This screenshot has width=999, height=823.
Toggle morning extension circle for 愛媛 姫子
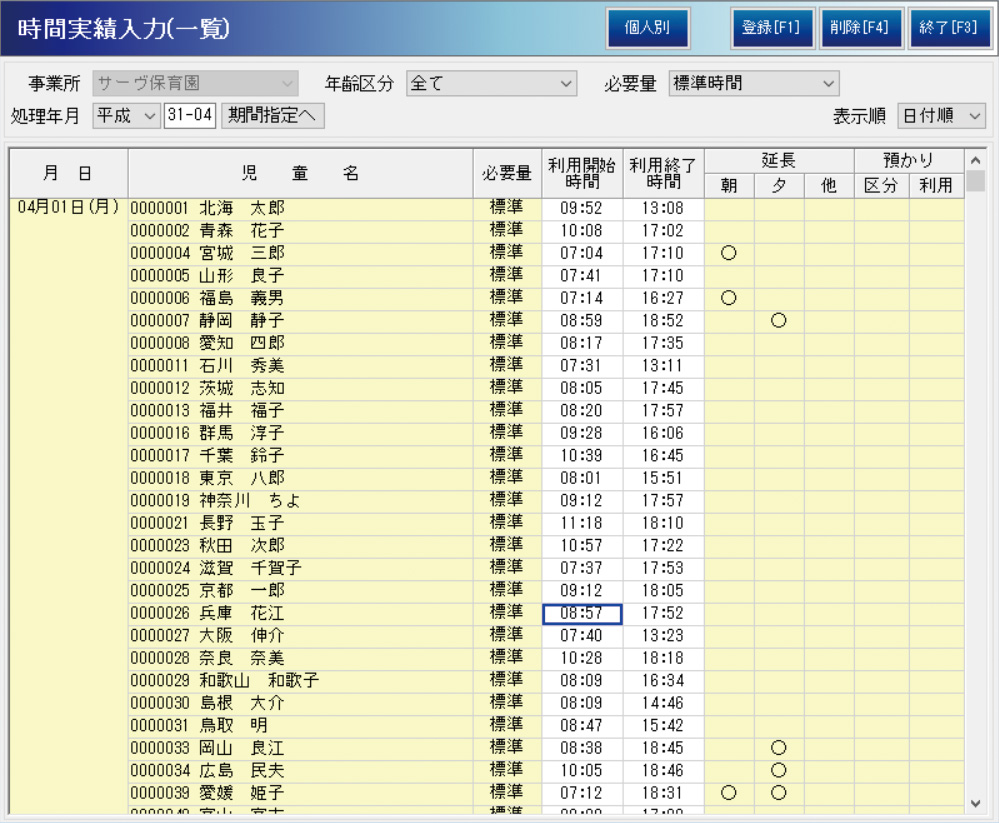click(729, 792)
